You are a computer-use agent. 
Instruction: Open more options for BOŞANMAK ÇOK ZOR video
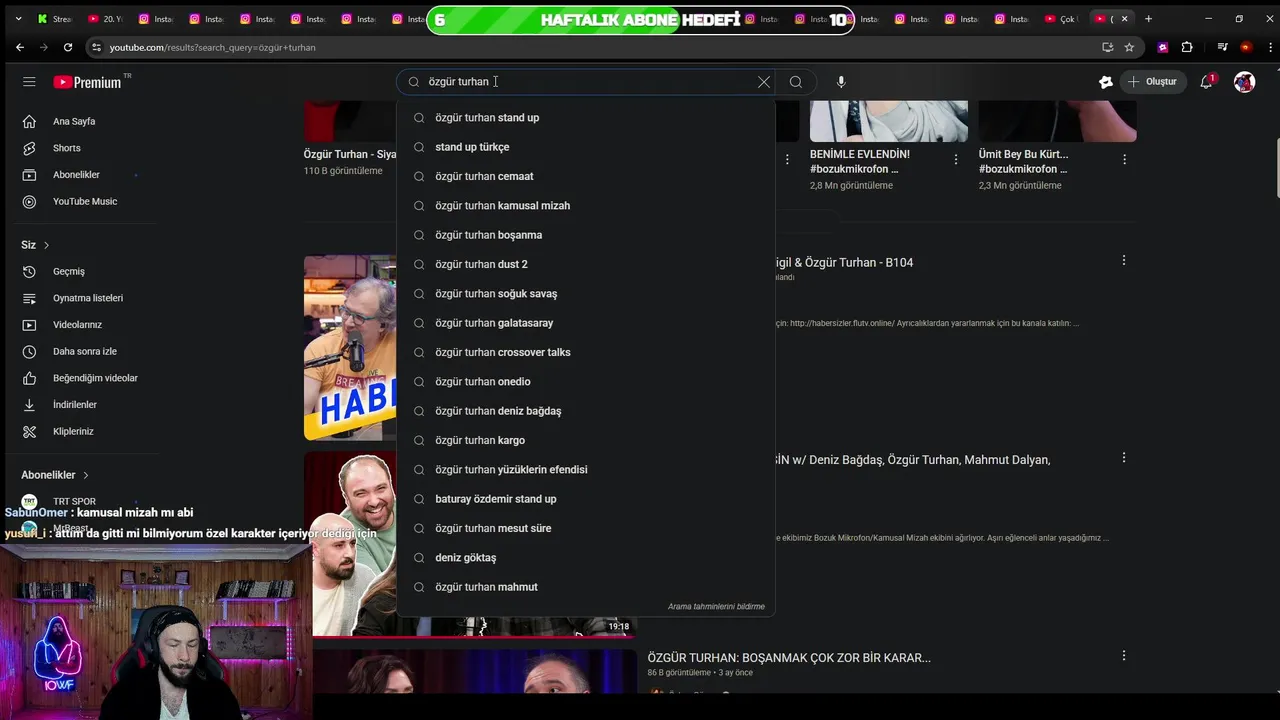pos(1124,656)
